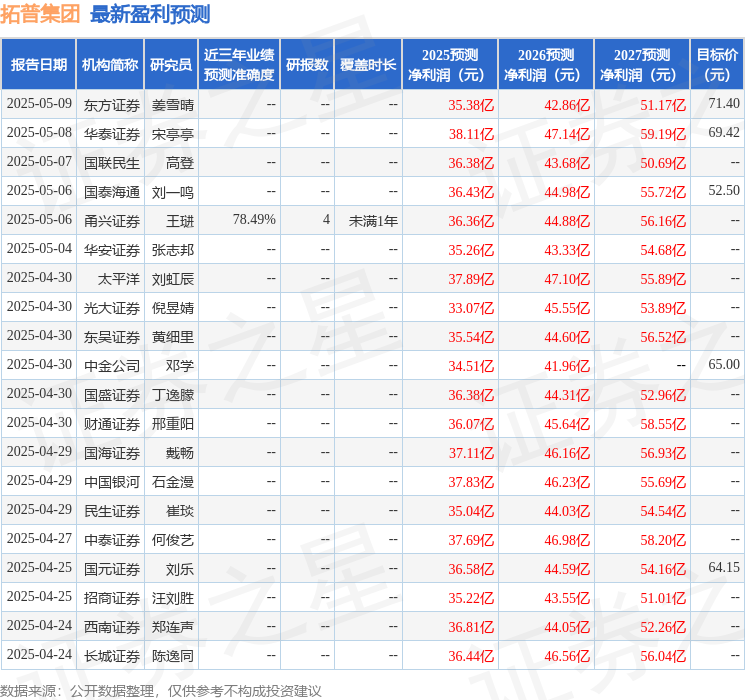
Task: Select the 研报数 column header
Action: pos(307,65)
